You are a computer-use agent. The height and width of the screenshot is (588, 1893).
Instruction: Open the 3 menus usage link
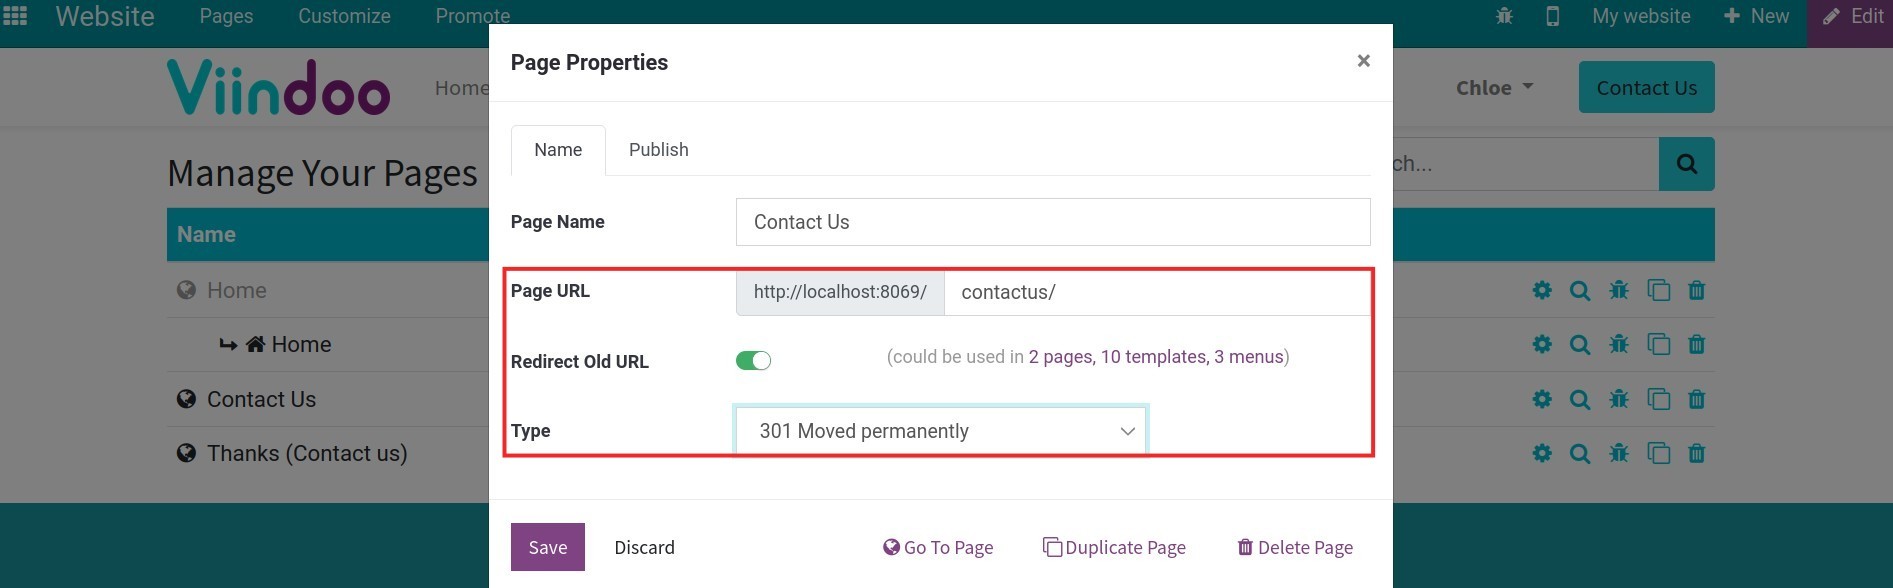[1248, 357]
